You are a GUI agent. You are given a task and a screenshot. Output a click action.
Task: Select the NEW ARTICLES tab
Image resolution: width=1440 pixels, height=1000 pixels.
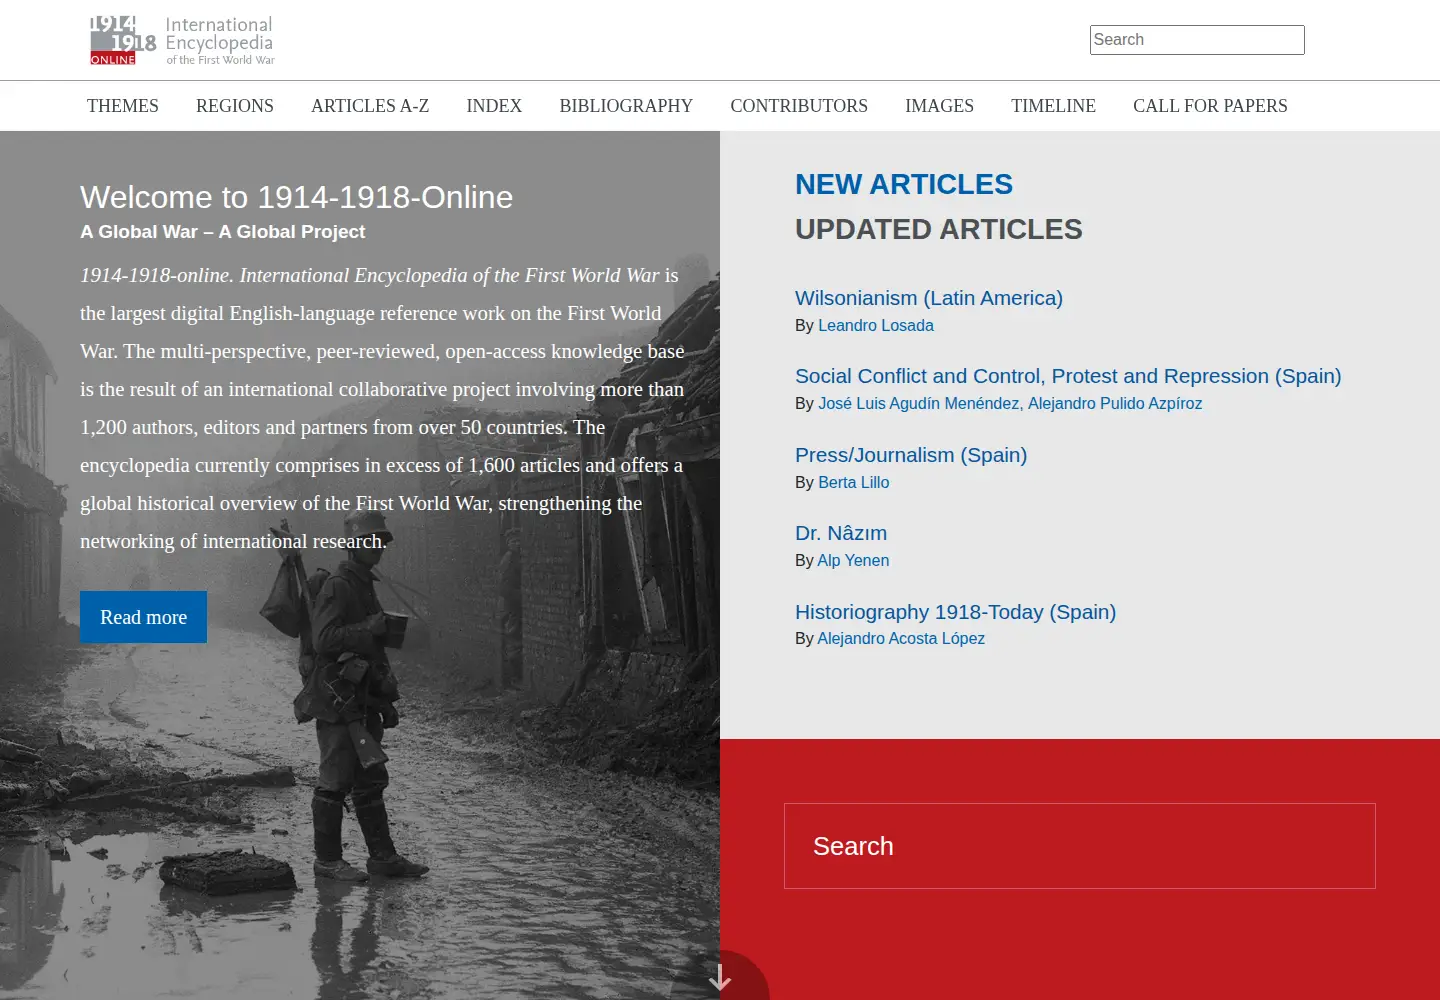click(904, 184)
